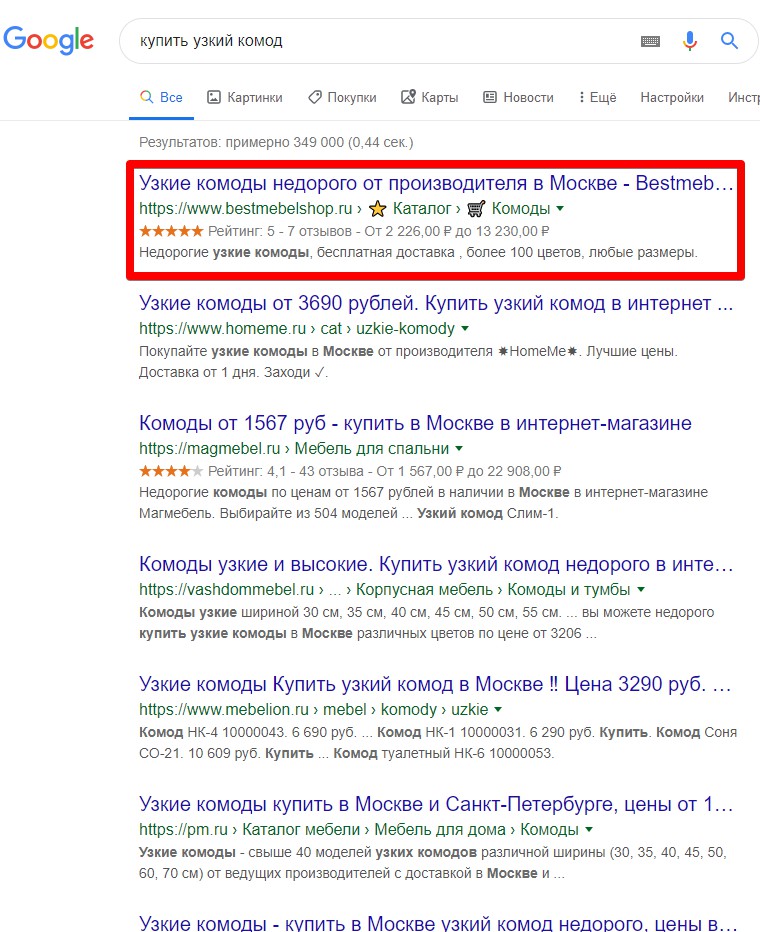
Task: Click cart icon before Комоды breadcrumb
Action: pos(475,209)
